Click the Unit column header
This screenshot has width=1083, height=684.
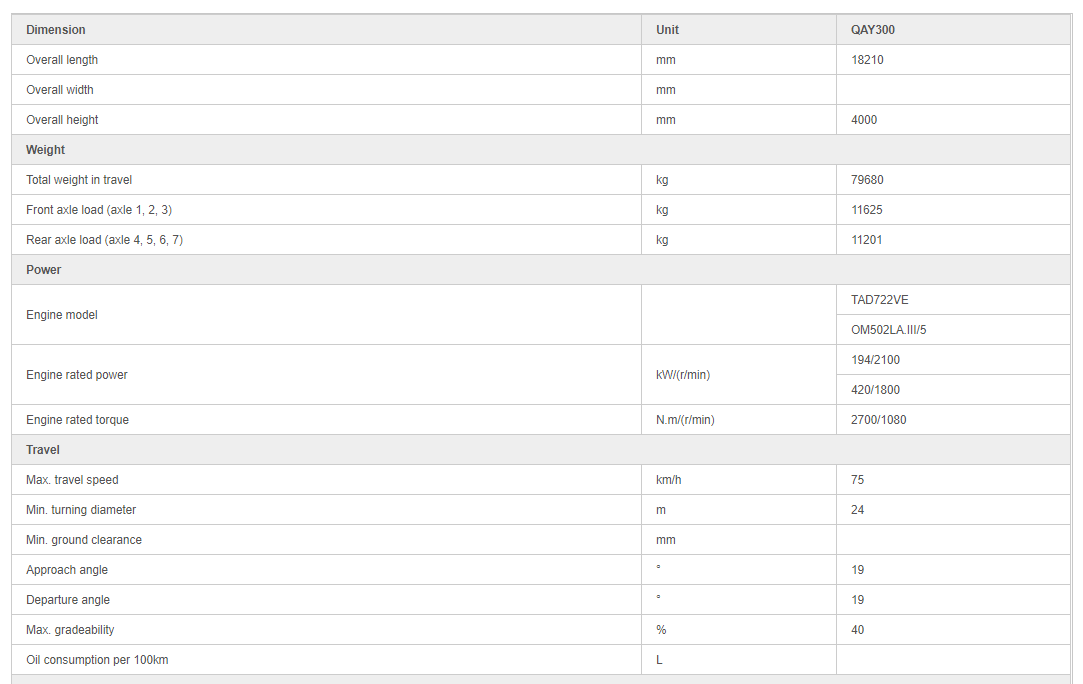pyautogui.click(x=667, y=30)
